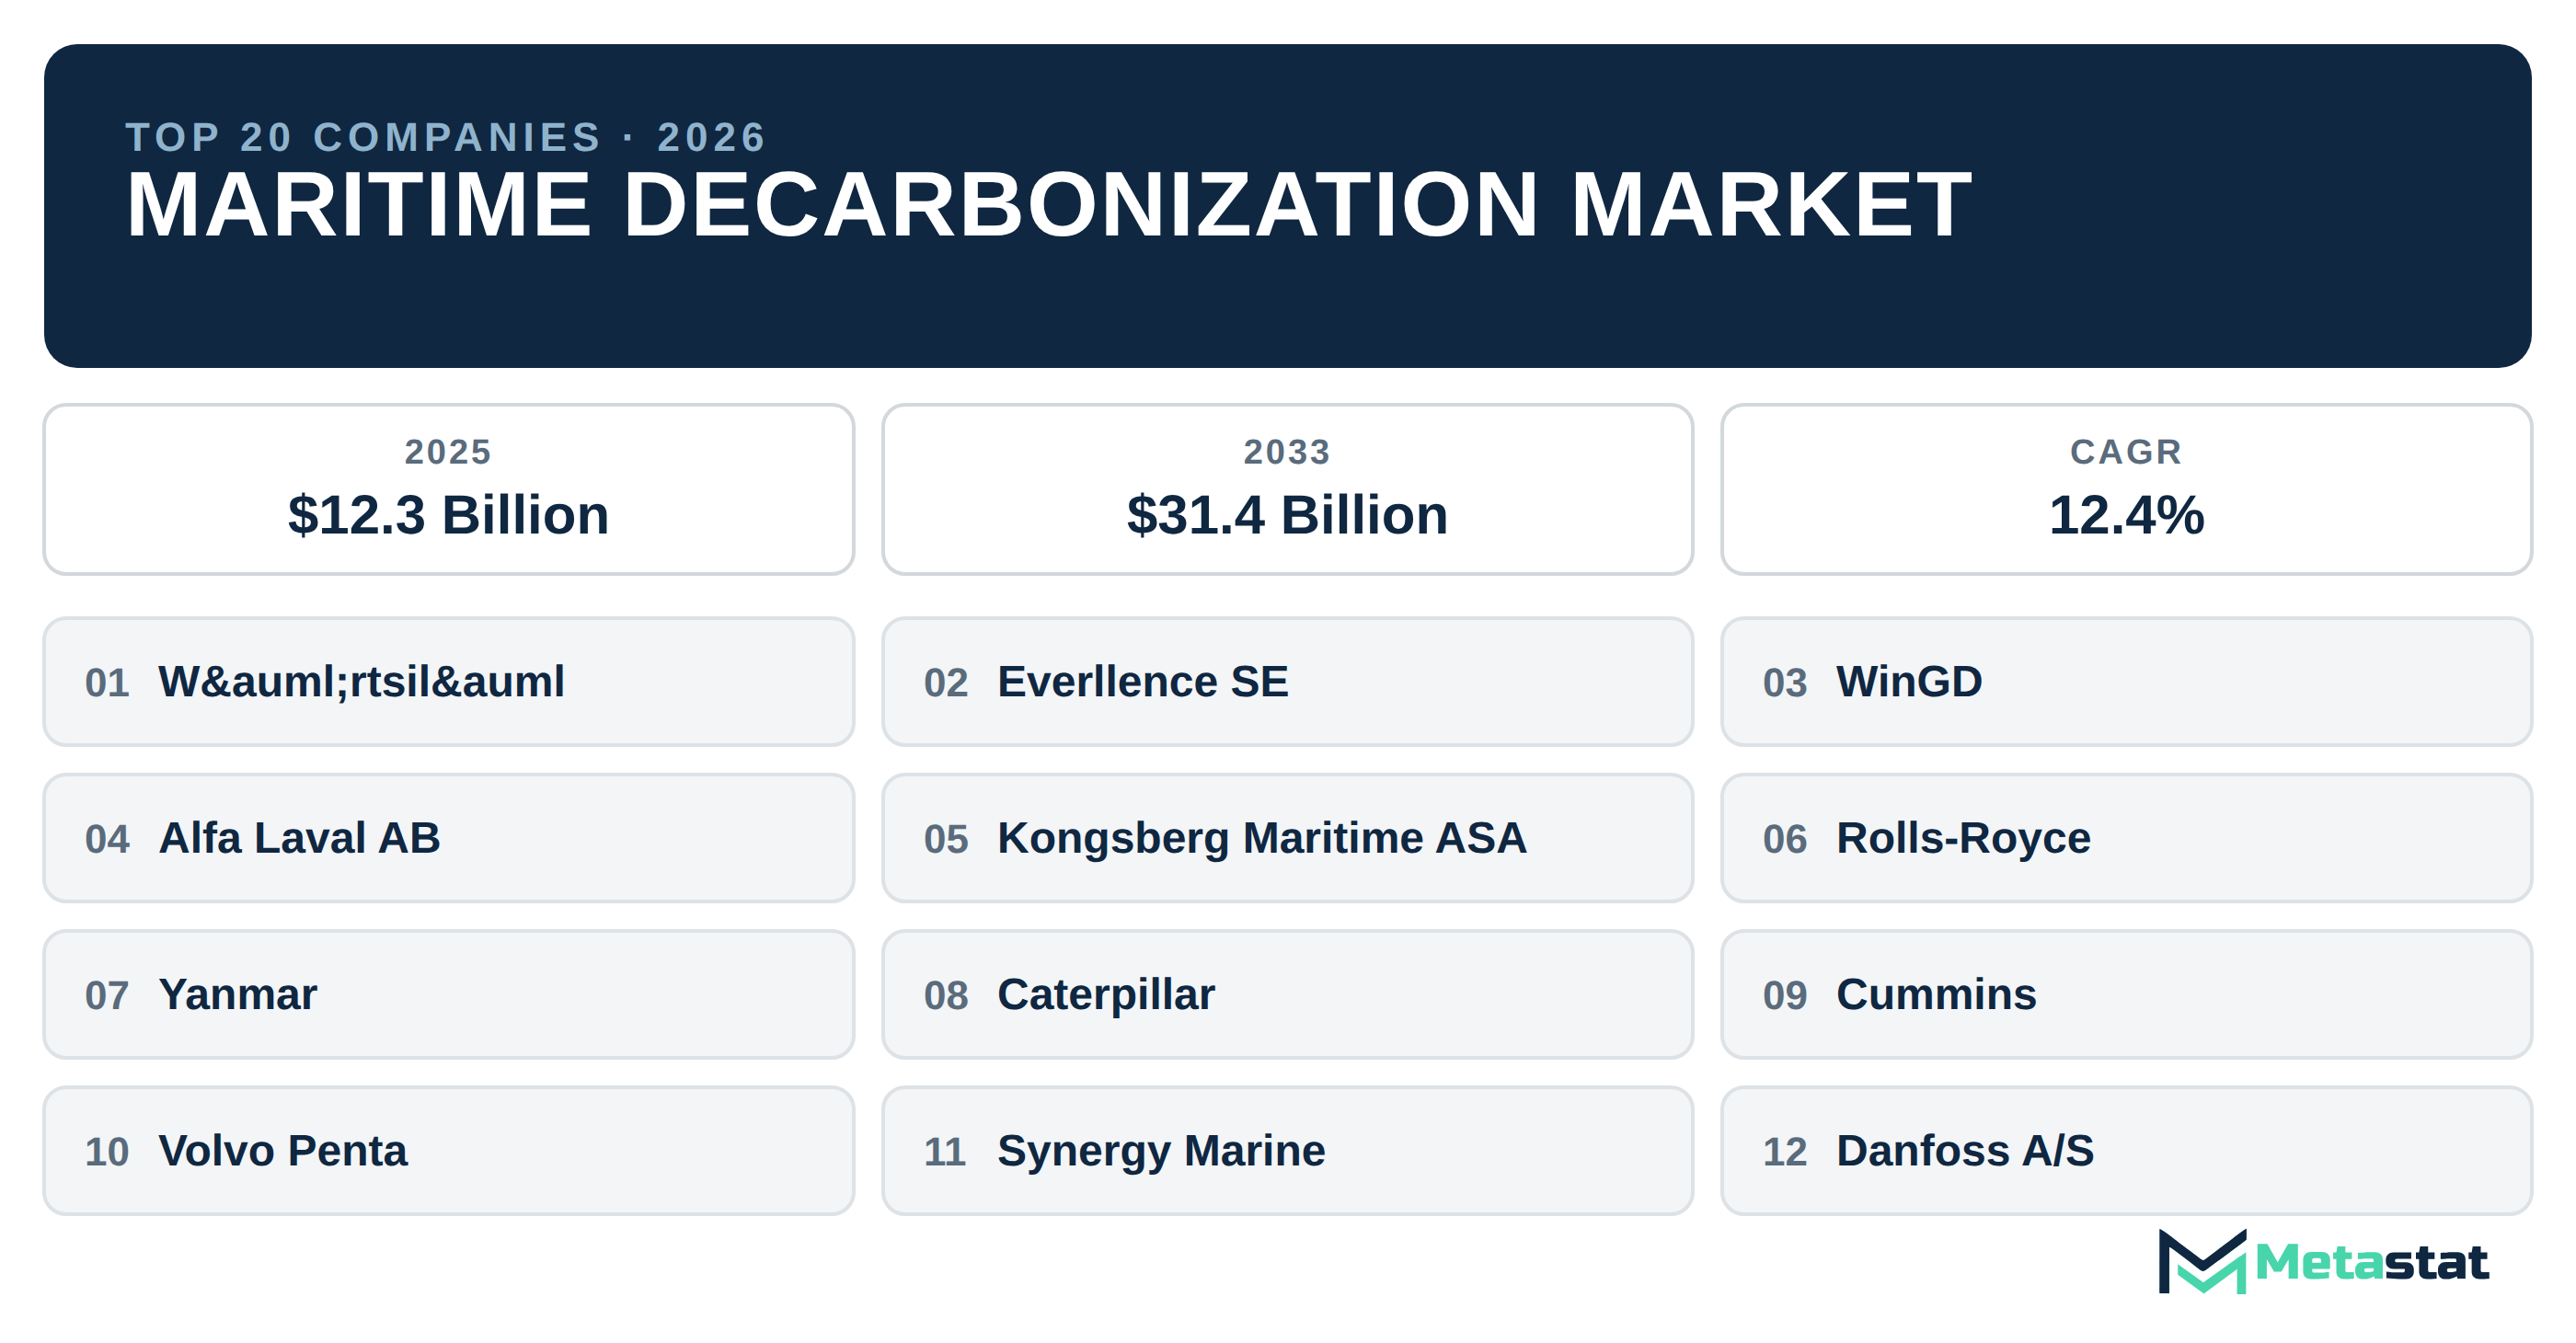Click the Cummins company card
Image resolution: width=2576 pixels, height=1343 pixels.
point(2126,994)
